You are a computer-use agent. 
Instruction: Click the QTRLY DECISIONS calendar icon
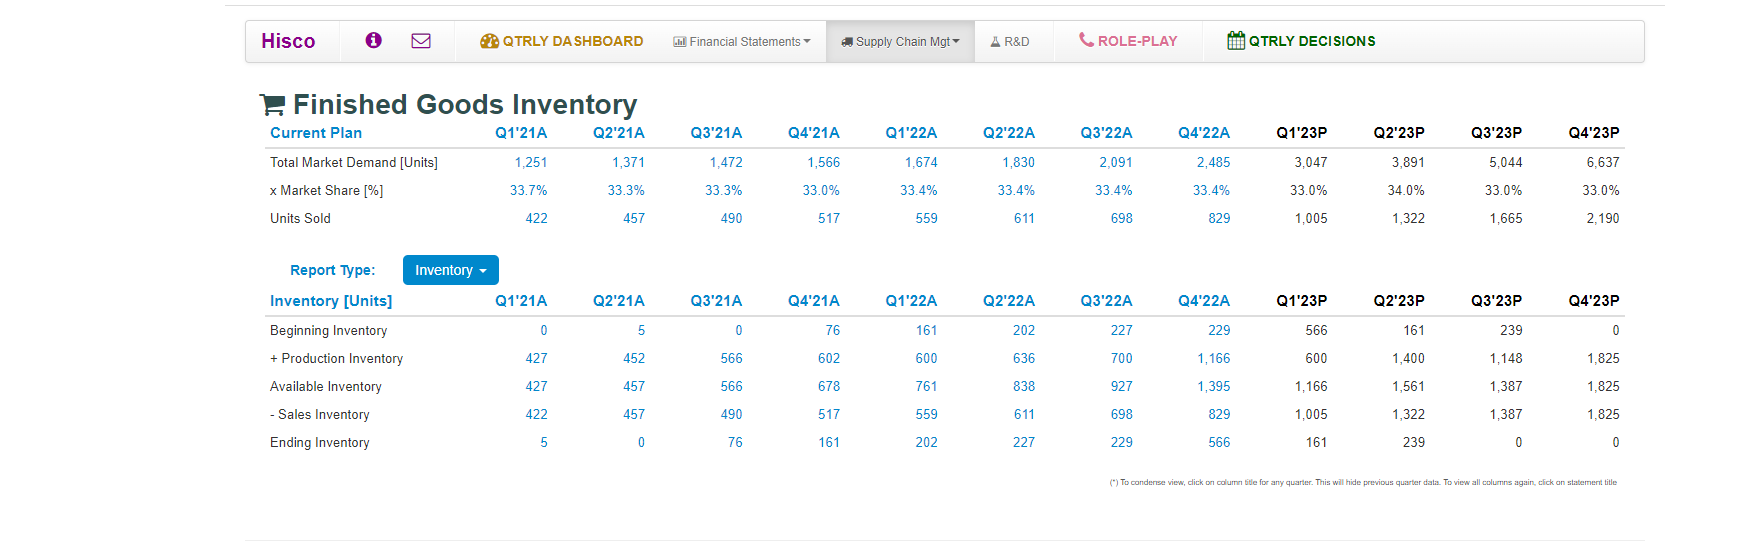click(x=1236, y=41)
